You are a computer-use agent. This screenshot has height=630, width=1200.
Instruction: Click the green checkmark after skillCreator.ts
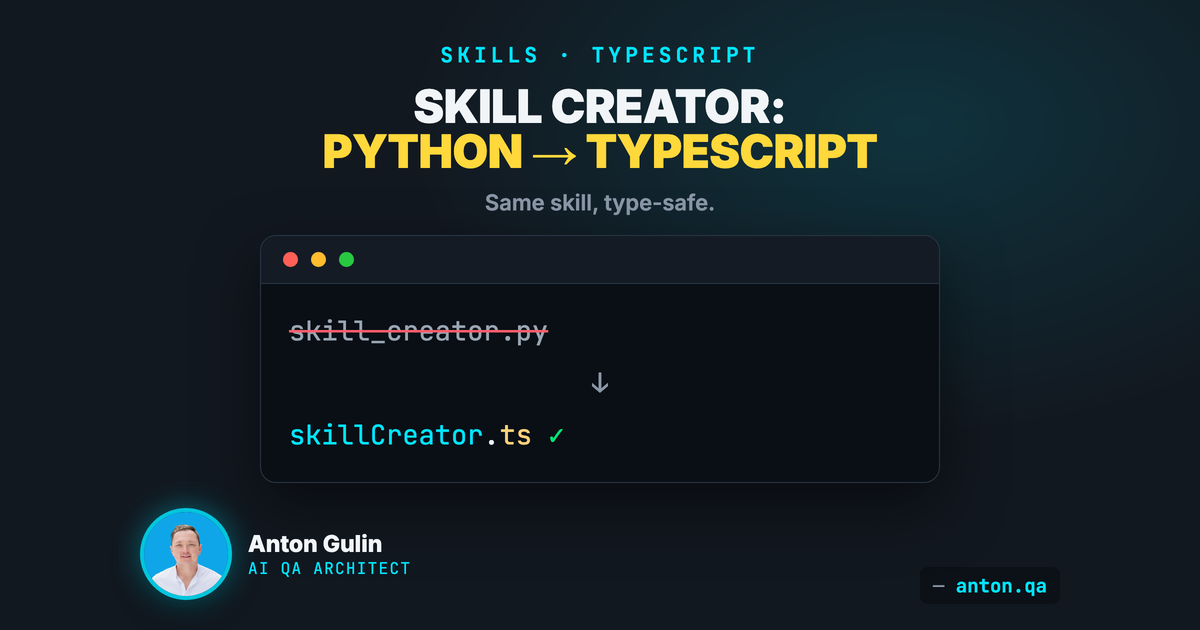[x=557, y=436]
